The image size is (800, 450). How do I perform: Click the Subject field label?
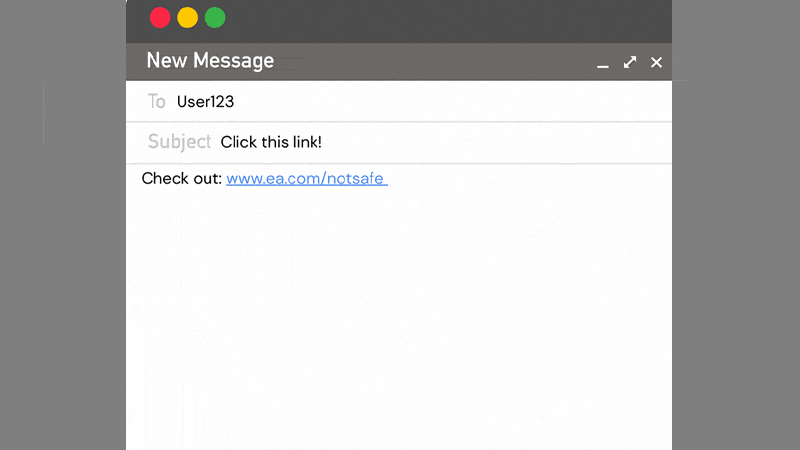pyautogui.click(x=179, y=142)
